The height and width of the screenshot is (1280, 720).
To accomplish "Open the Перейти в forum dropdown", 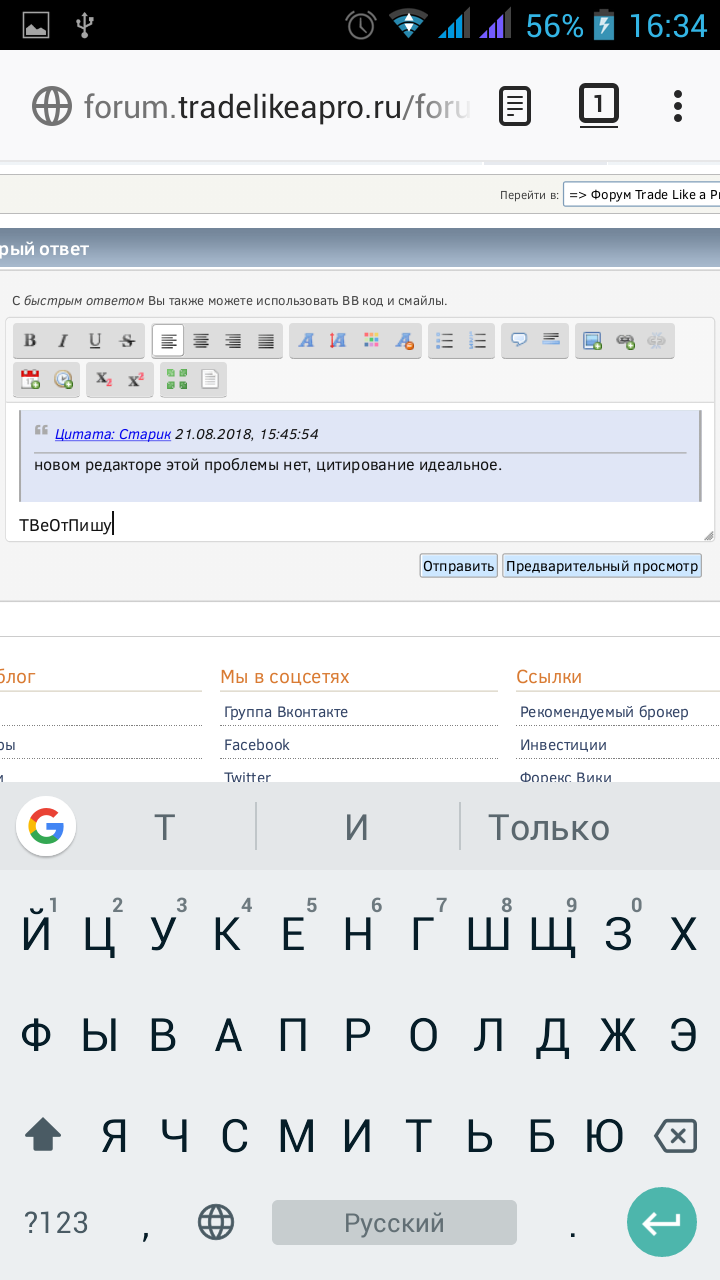I will (x=641, y=195).
